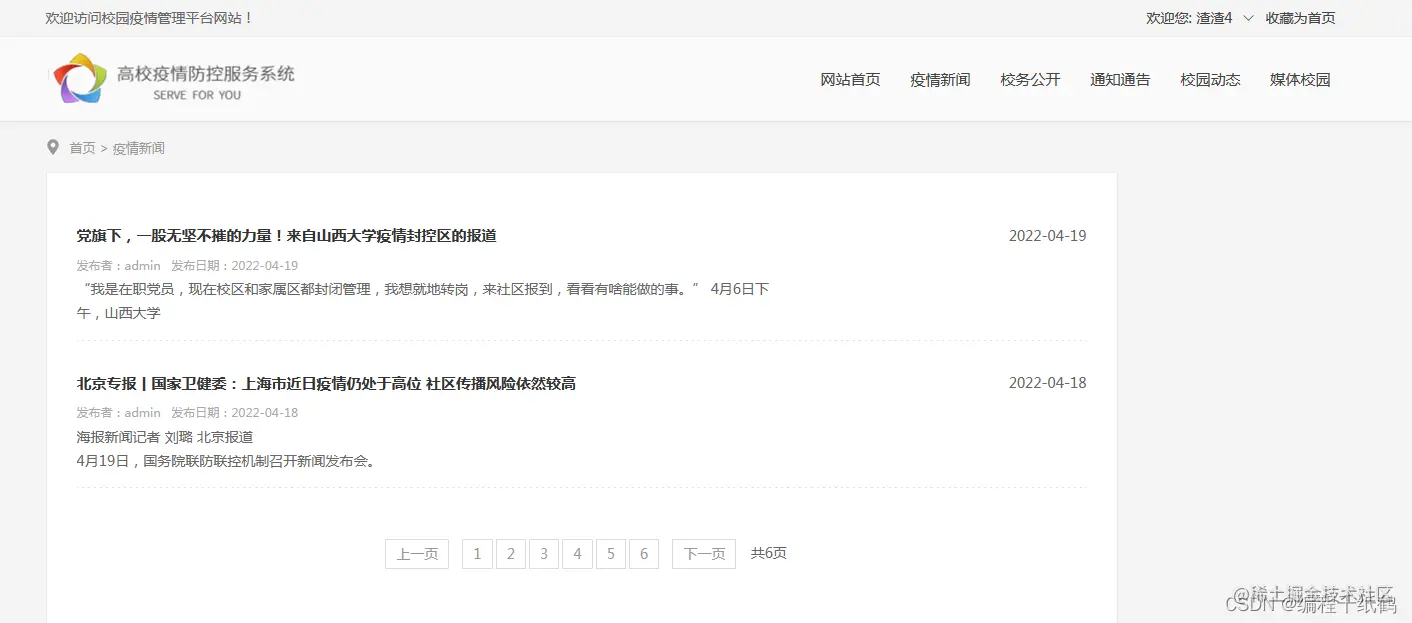Click the colorful pentagon site logo
The height and width of the screenshot is (623, 1412).
point(80,79)
